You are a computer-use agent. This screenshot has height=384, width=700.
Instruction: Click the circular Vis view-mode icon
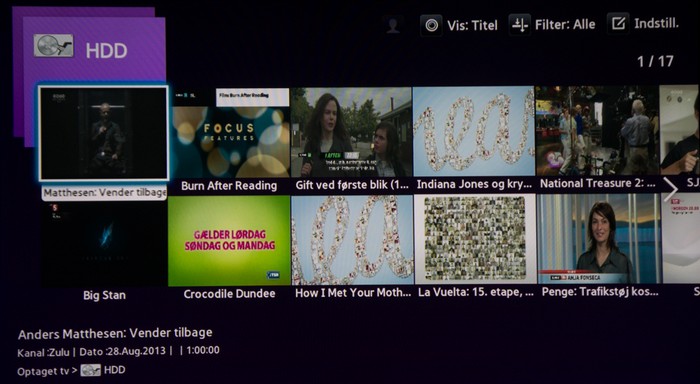click(x=431, y=25)
